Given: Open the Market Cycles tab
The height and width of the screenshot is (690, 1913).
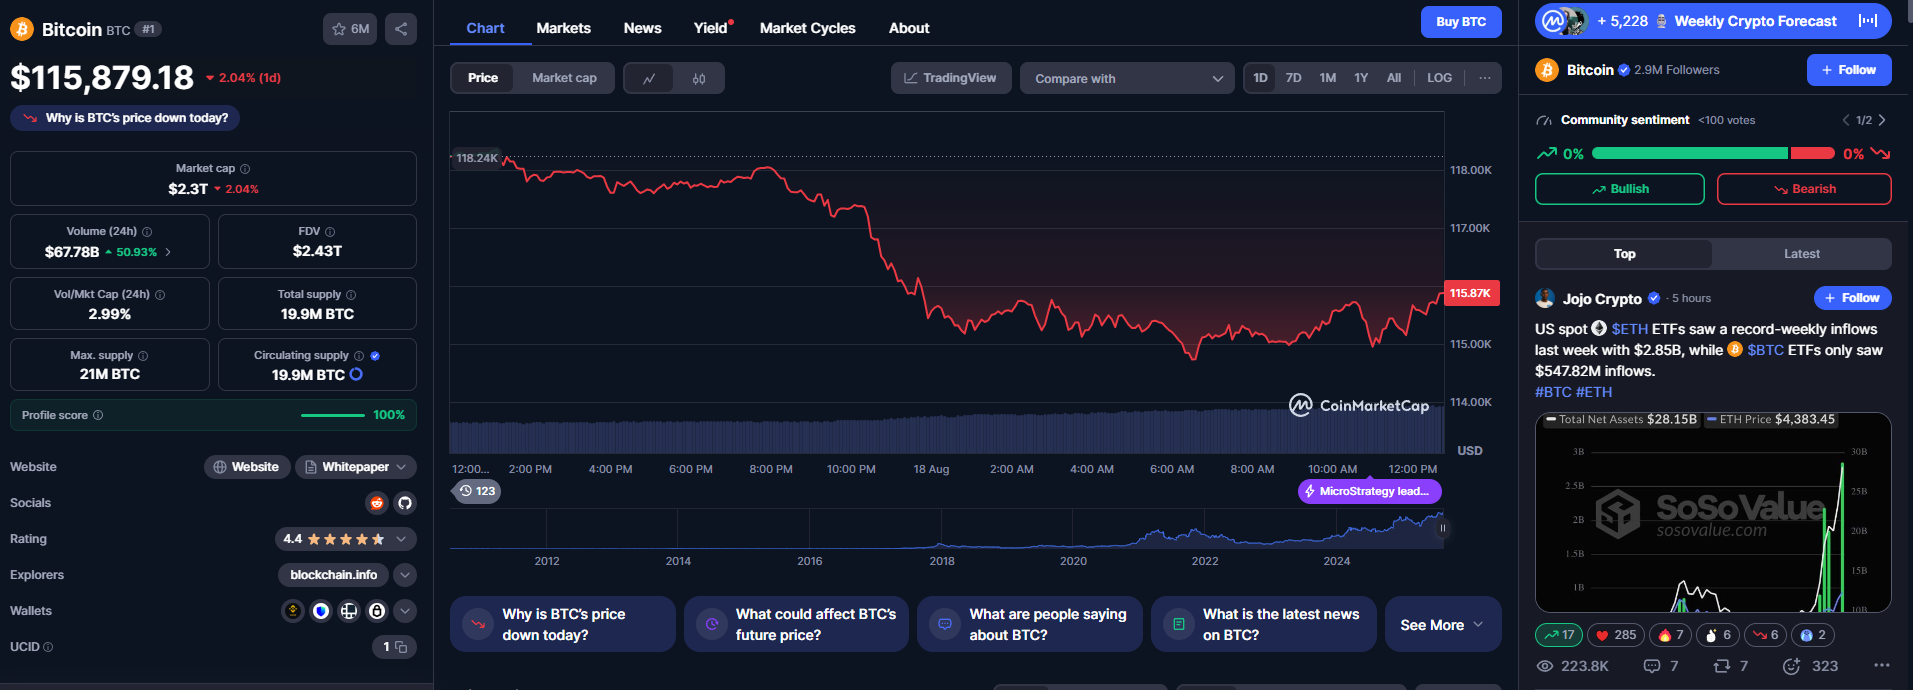Looking at the screenshot, I should (808, 28).
